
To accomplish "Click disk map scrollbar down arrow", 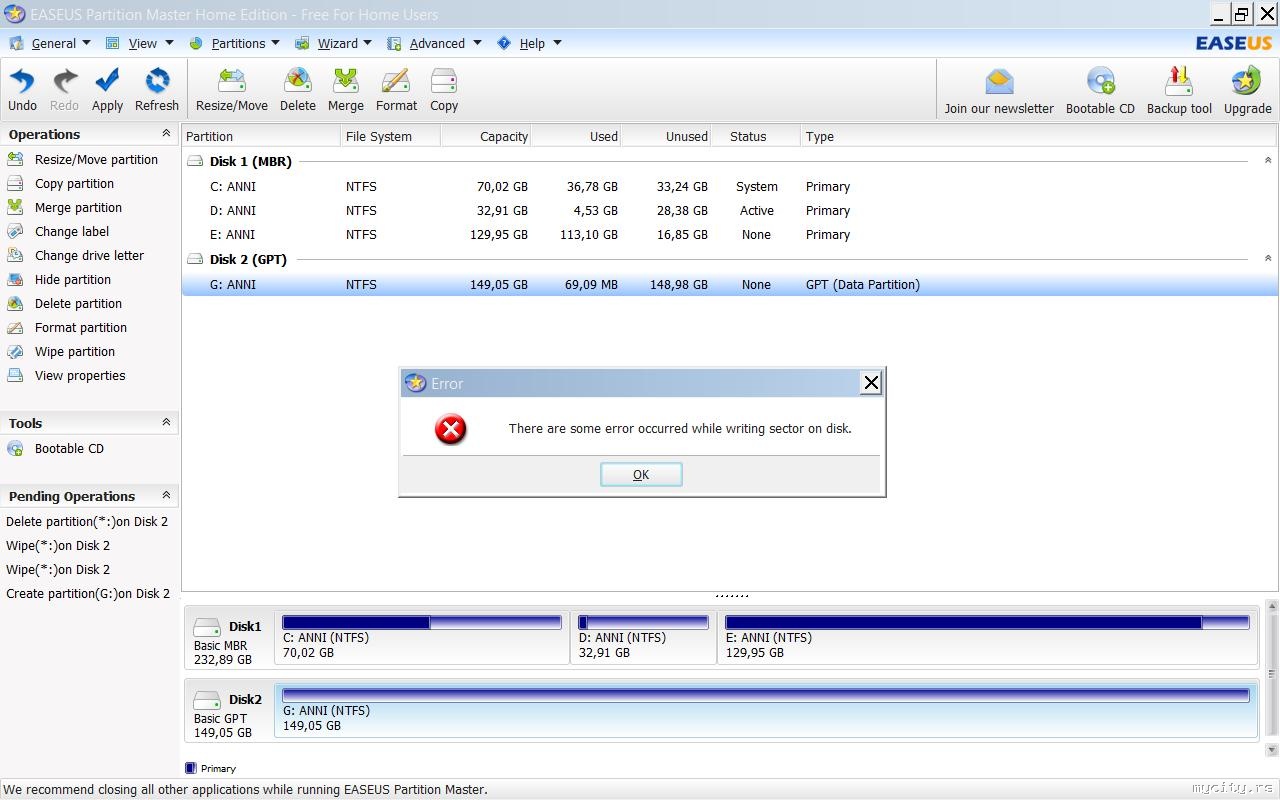I will coord(1272,750).
